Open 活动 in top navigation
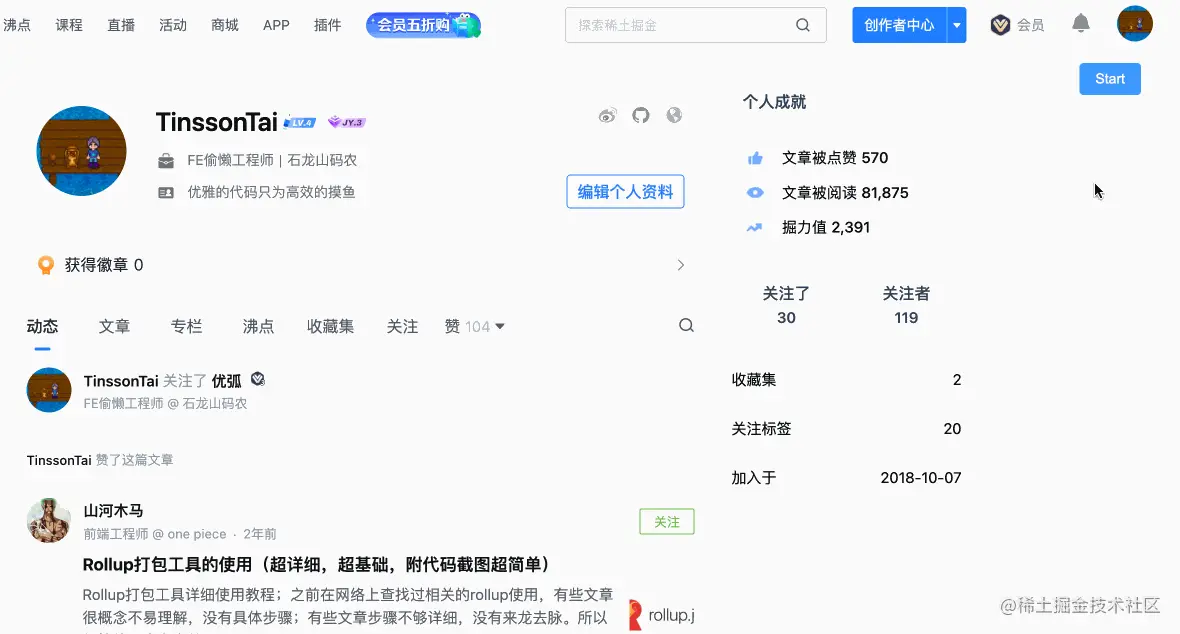This screenshot has height=634, width=1180. coord(173,25)
